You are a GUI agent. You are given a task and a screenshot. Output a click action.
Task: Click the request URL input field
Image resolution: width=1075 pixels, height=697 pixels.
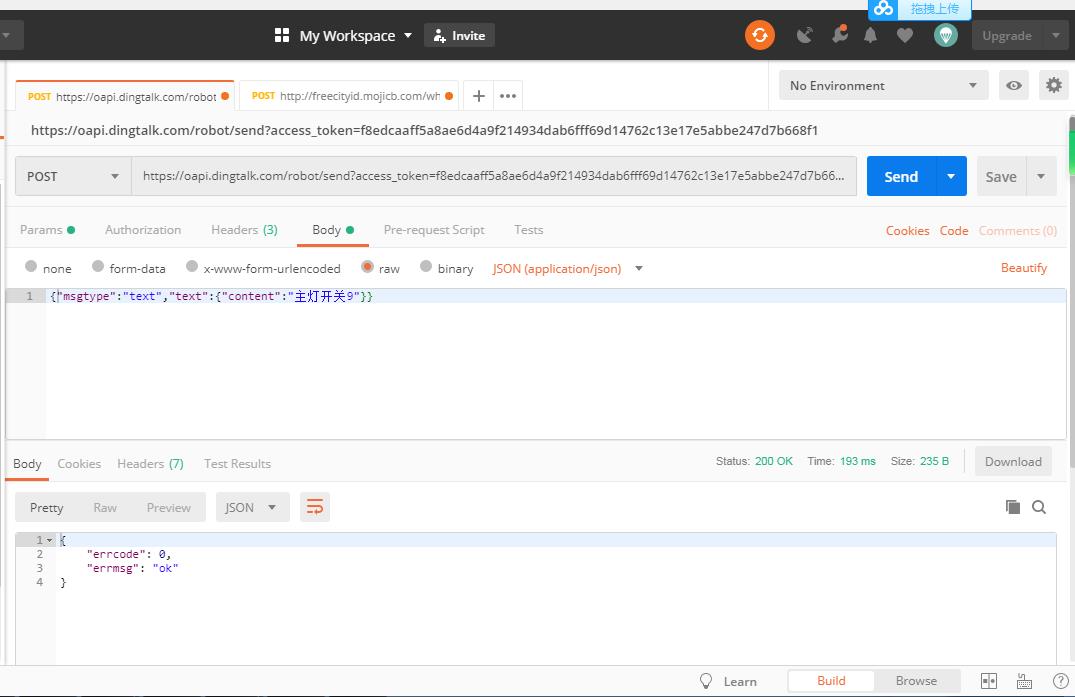pos(494,176)
